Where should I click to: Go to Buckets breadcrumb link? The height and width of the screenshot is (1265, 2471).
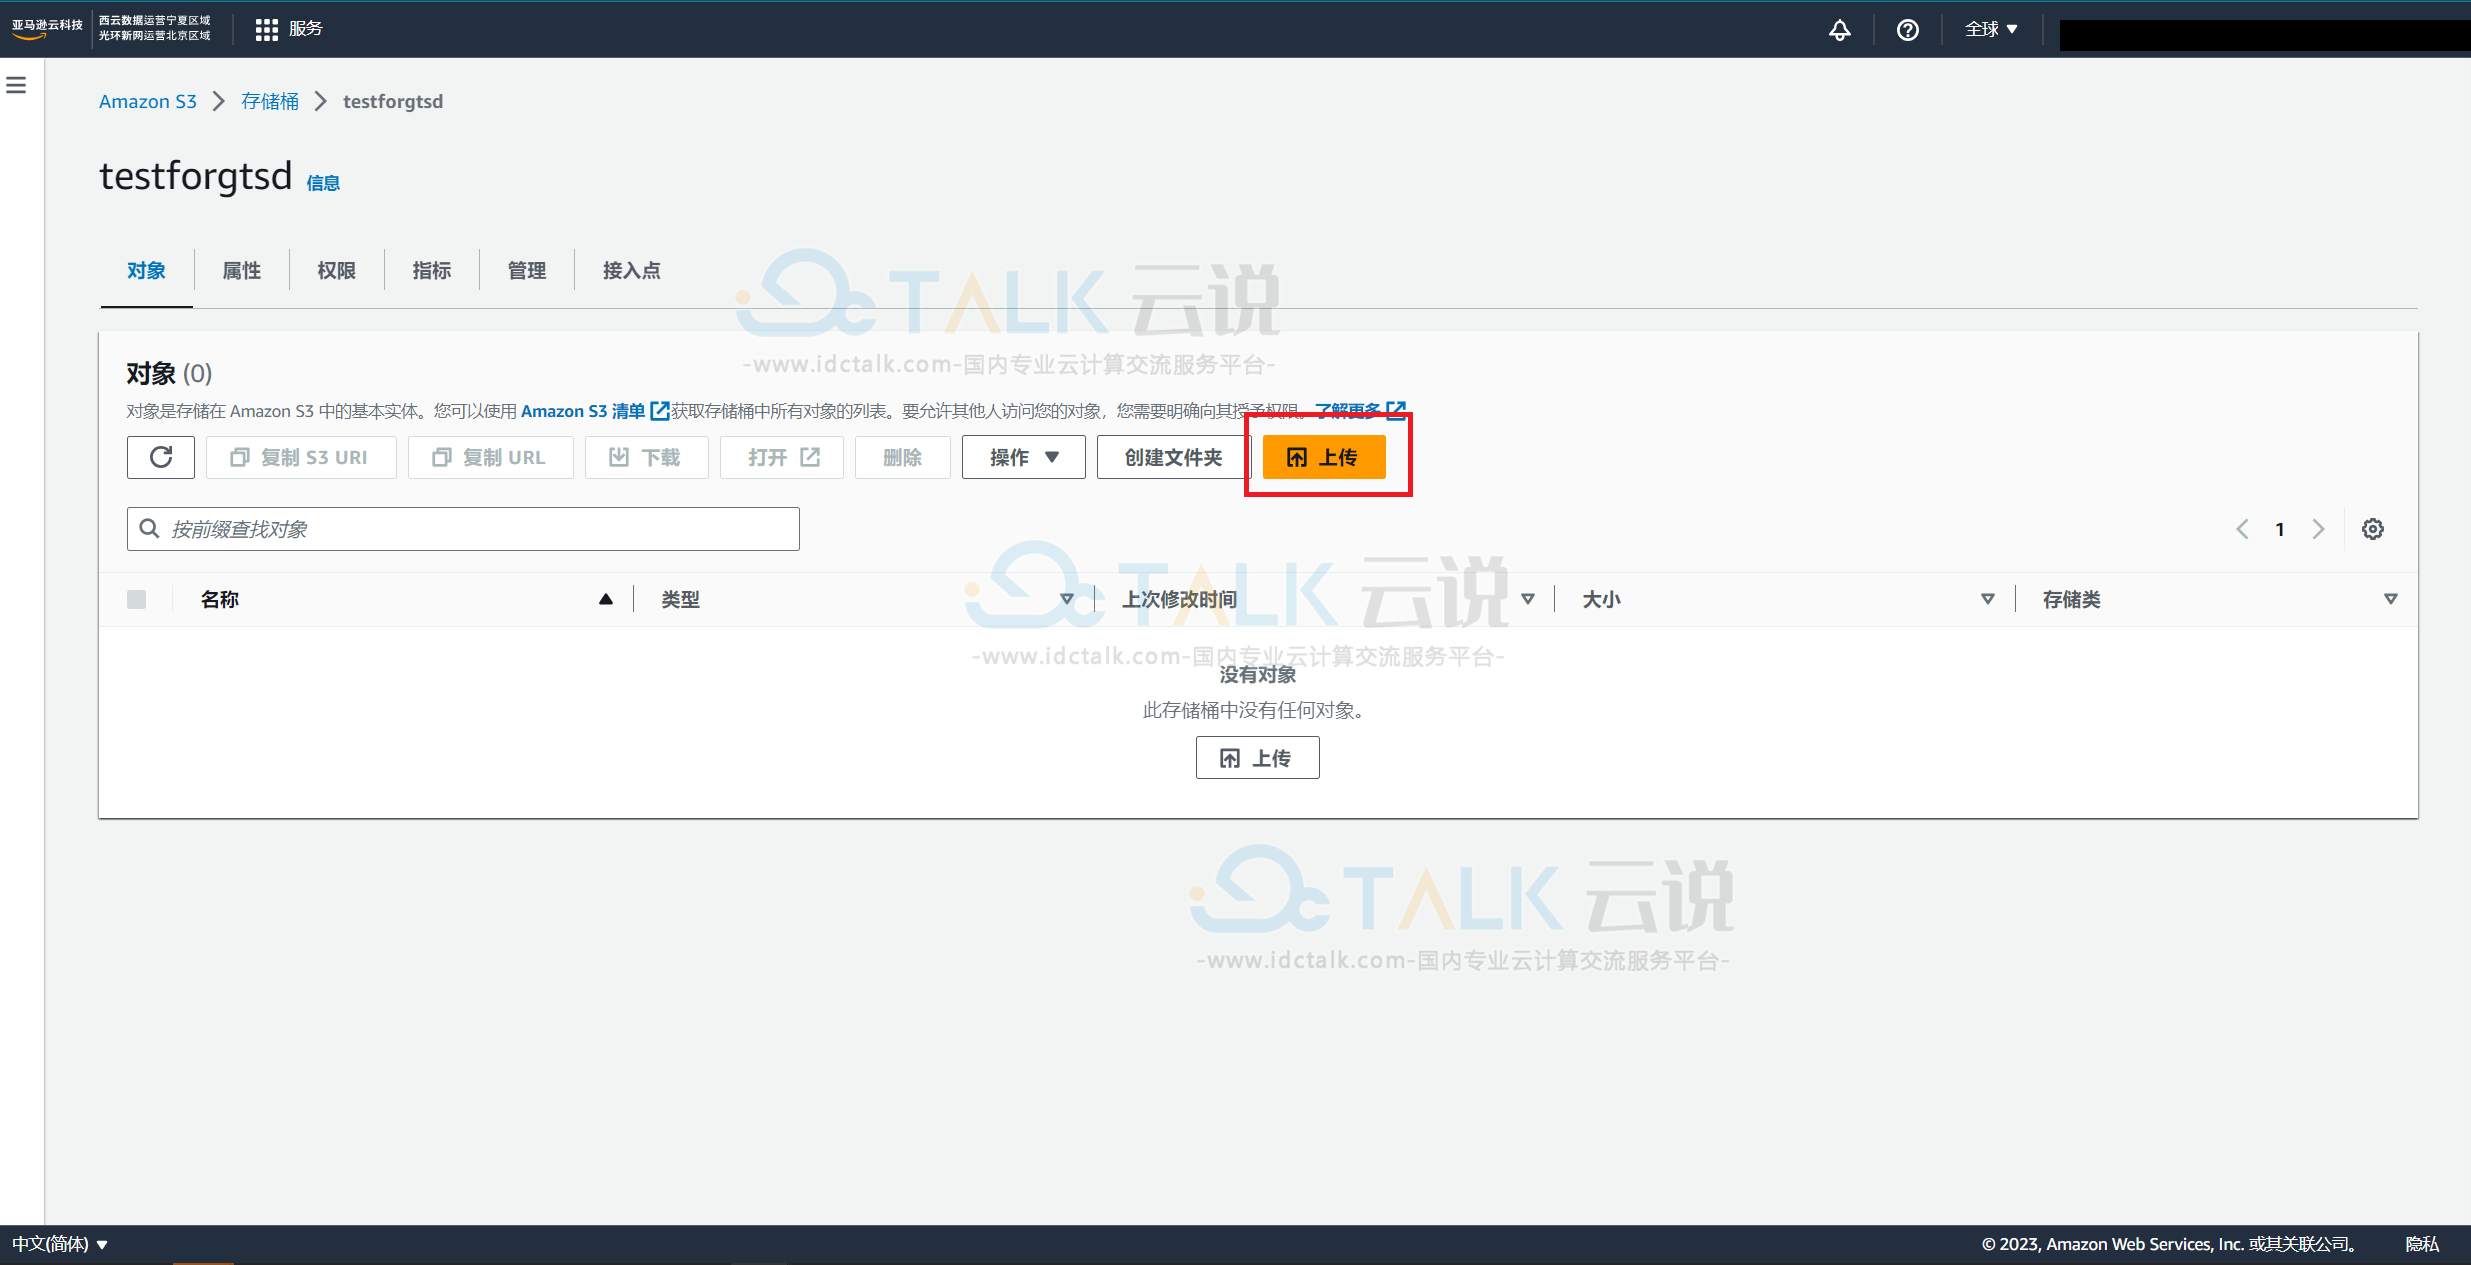pyautogui.click(x=270, y=102)
